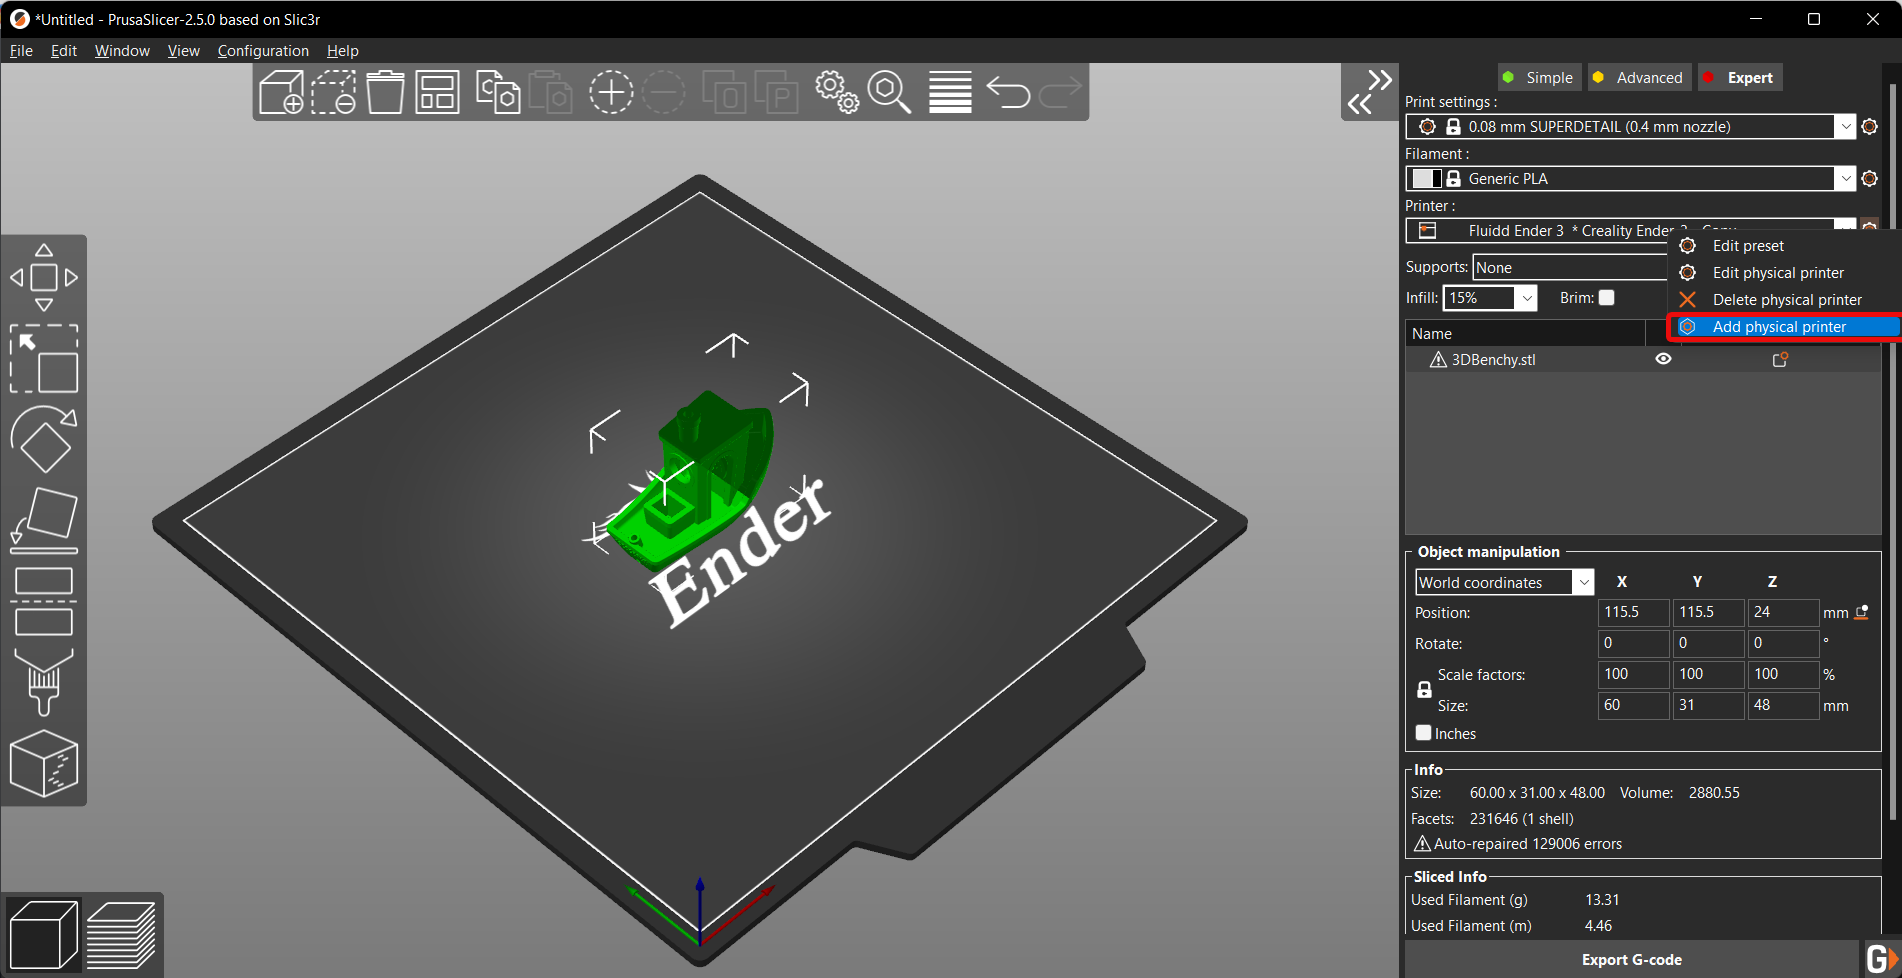The height and width of the screenshot is (978, 1902).
Task: Open the Print settings preset dropdown
Action: click(x=1845, y=127)
